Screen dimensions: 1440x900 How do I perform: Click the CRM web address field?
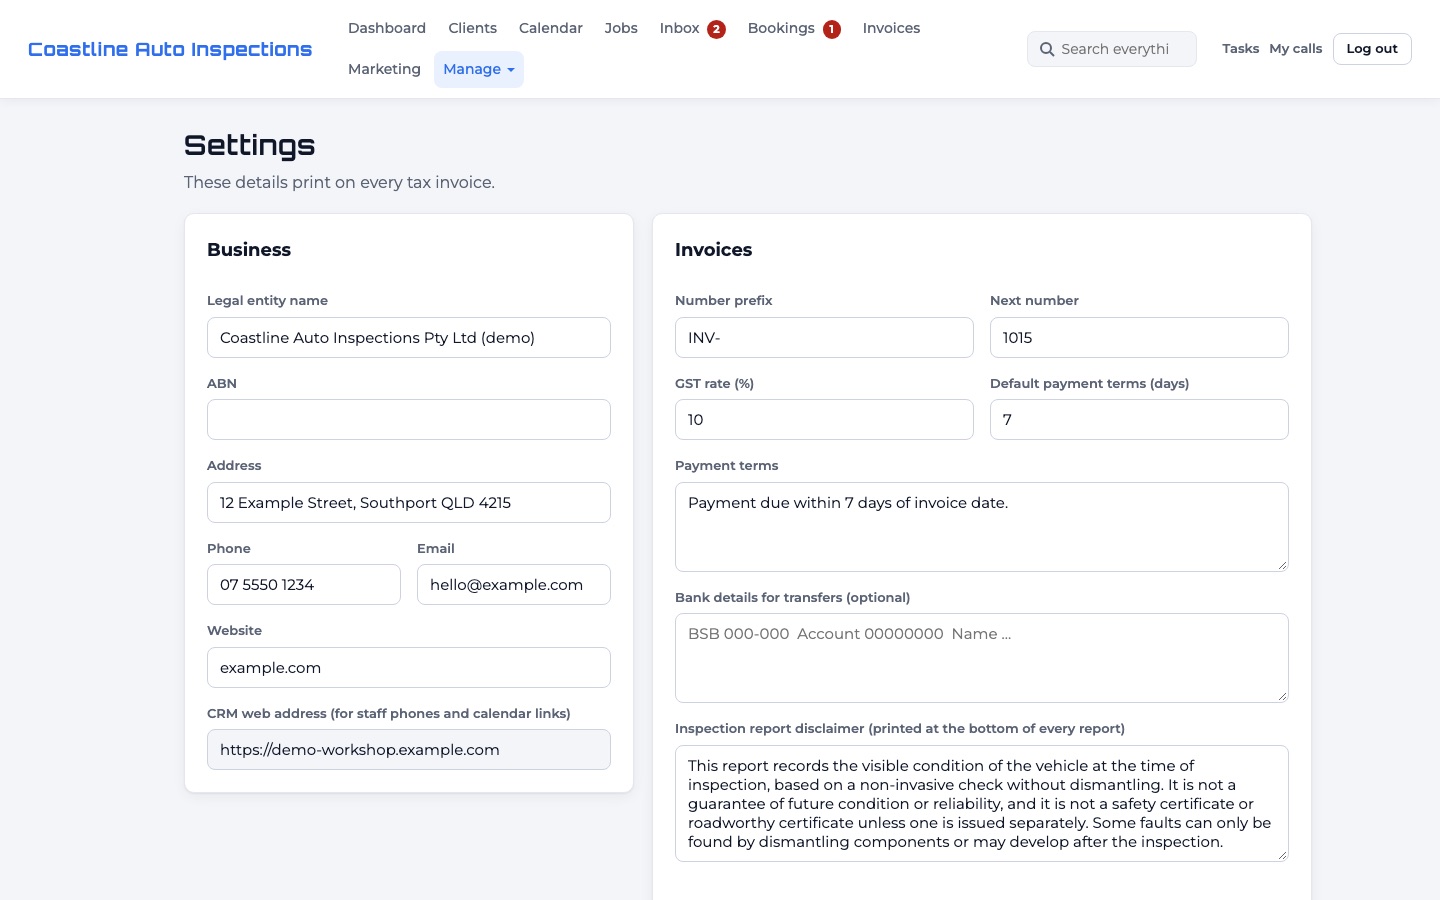[409, 750]
